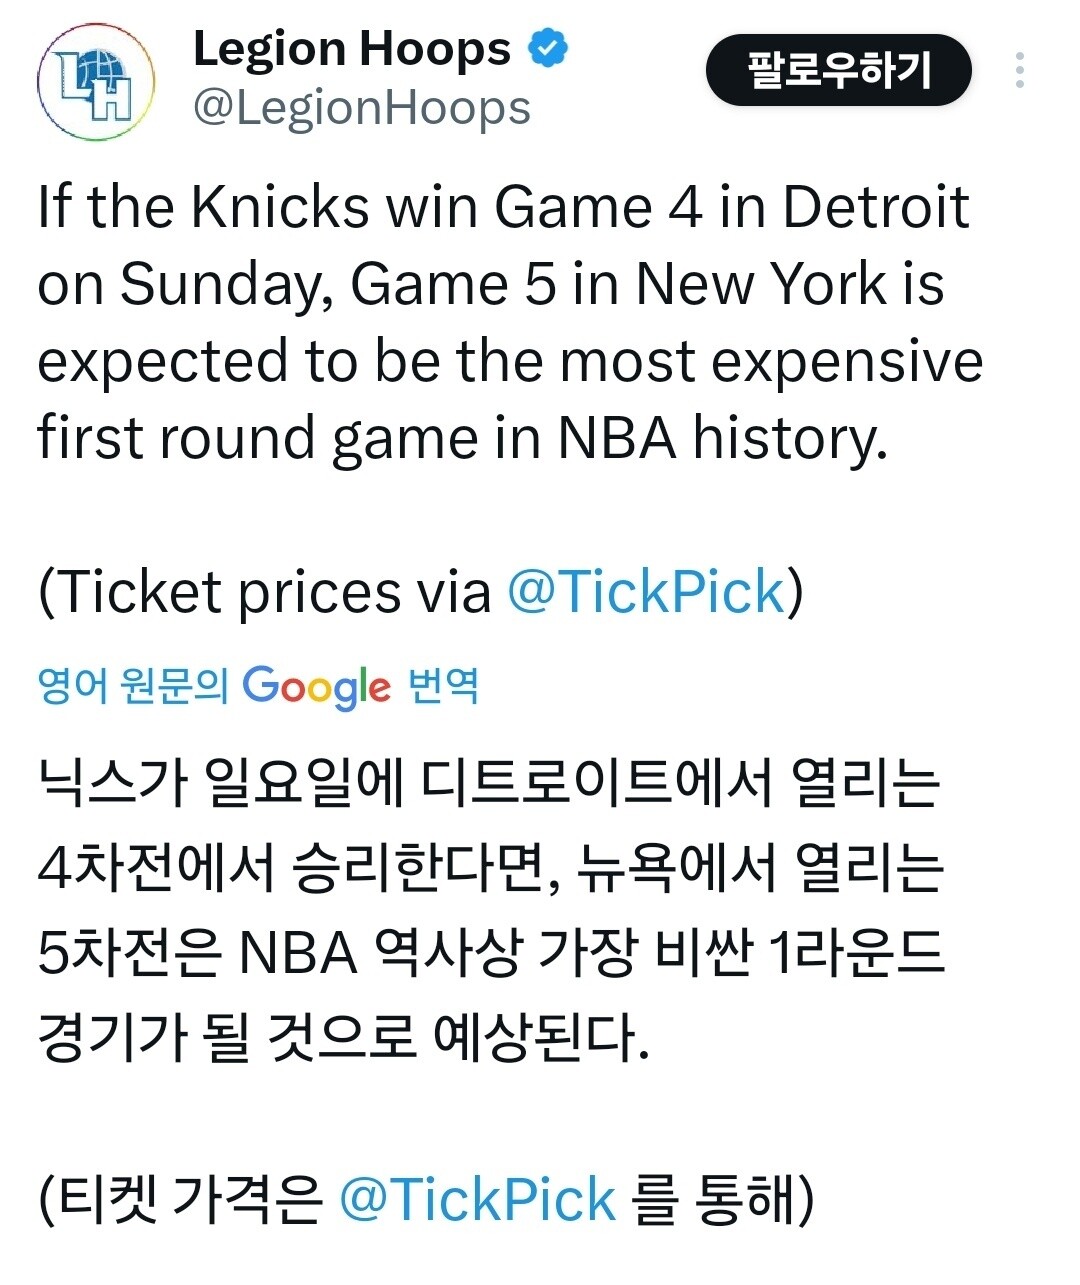Click the line starting 'If the Knicks win'
The height and width of the screenshot is (1285, 1080).
coord(503,207)
